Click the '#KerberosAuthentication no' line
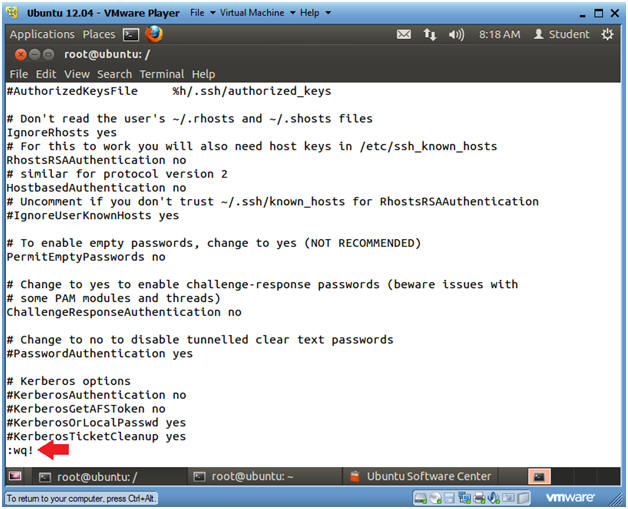The height and width of the screenshot is (509, 628). point(97,395)
